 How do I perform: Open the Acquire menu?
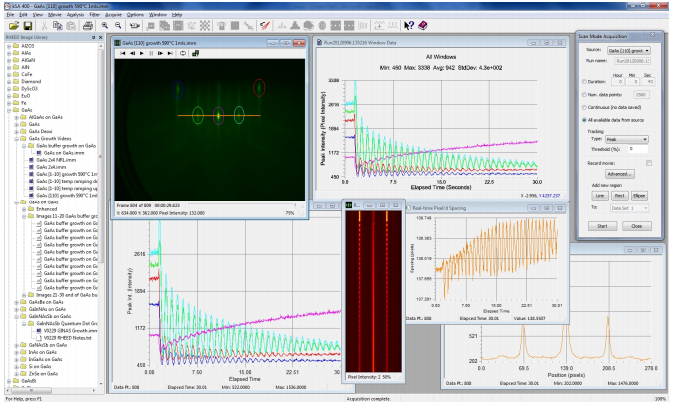tap(113, 15)
